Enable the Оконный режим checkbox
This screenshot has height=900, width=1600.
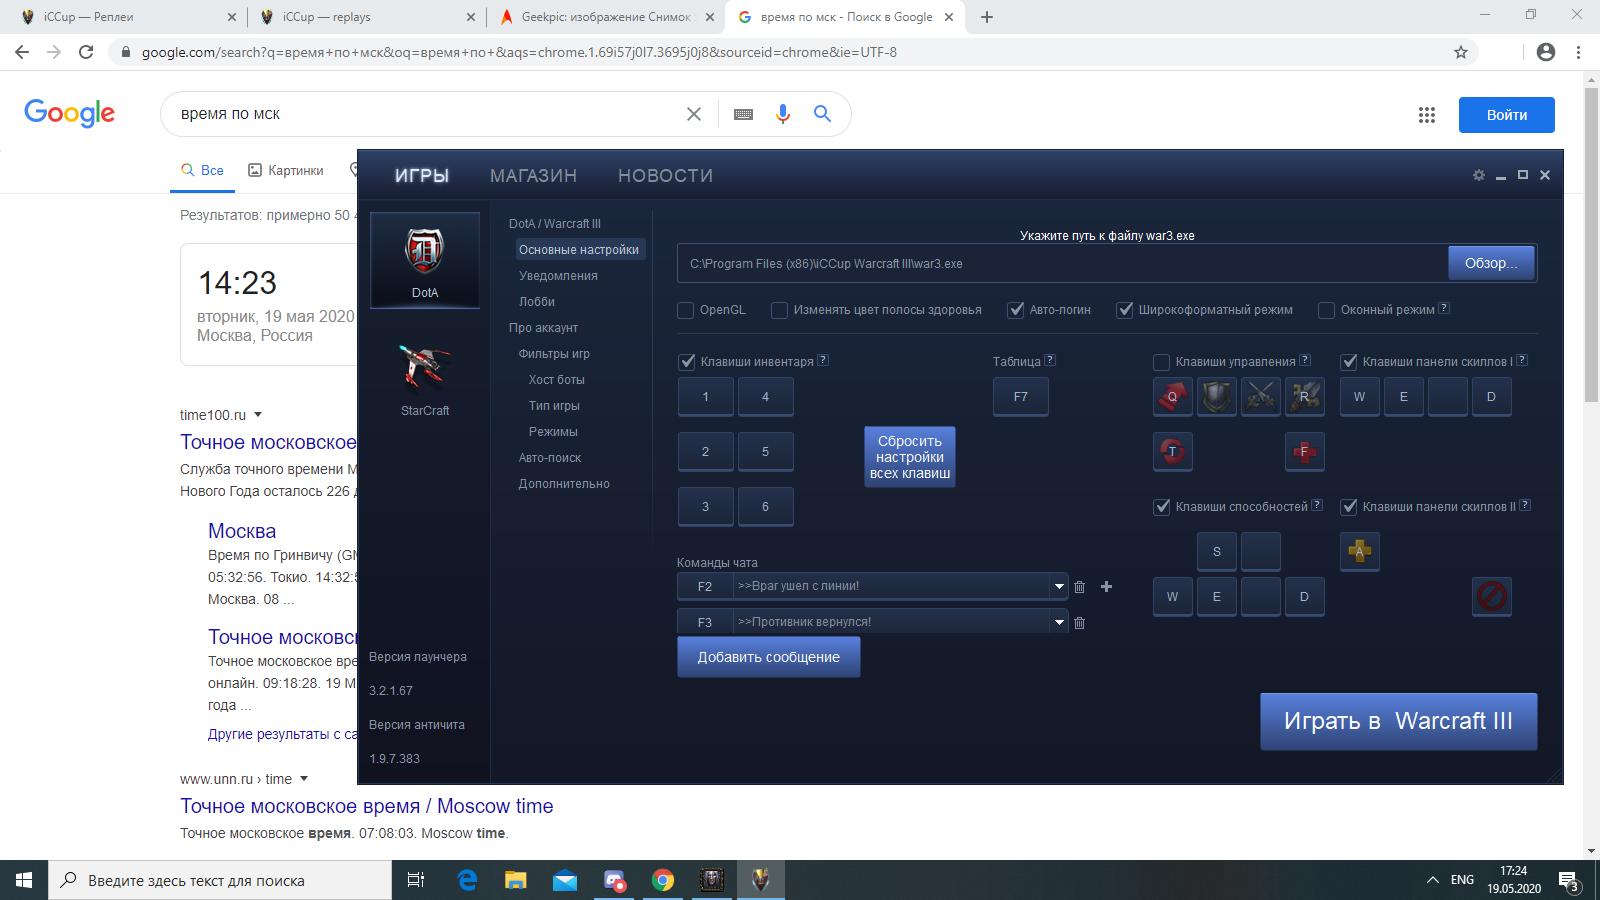click(x=1326, y=310)
